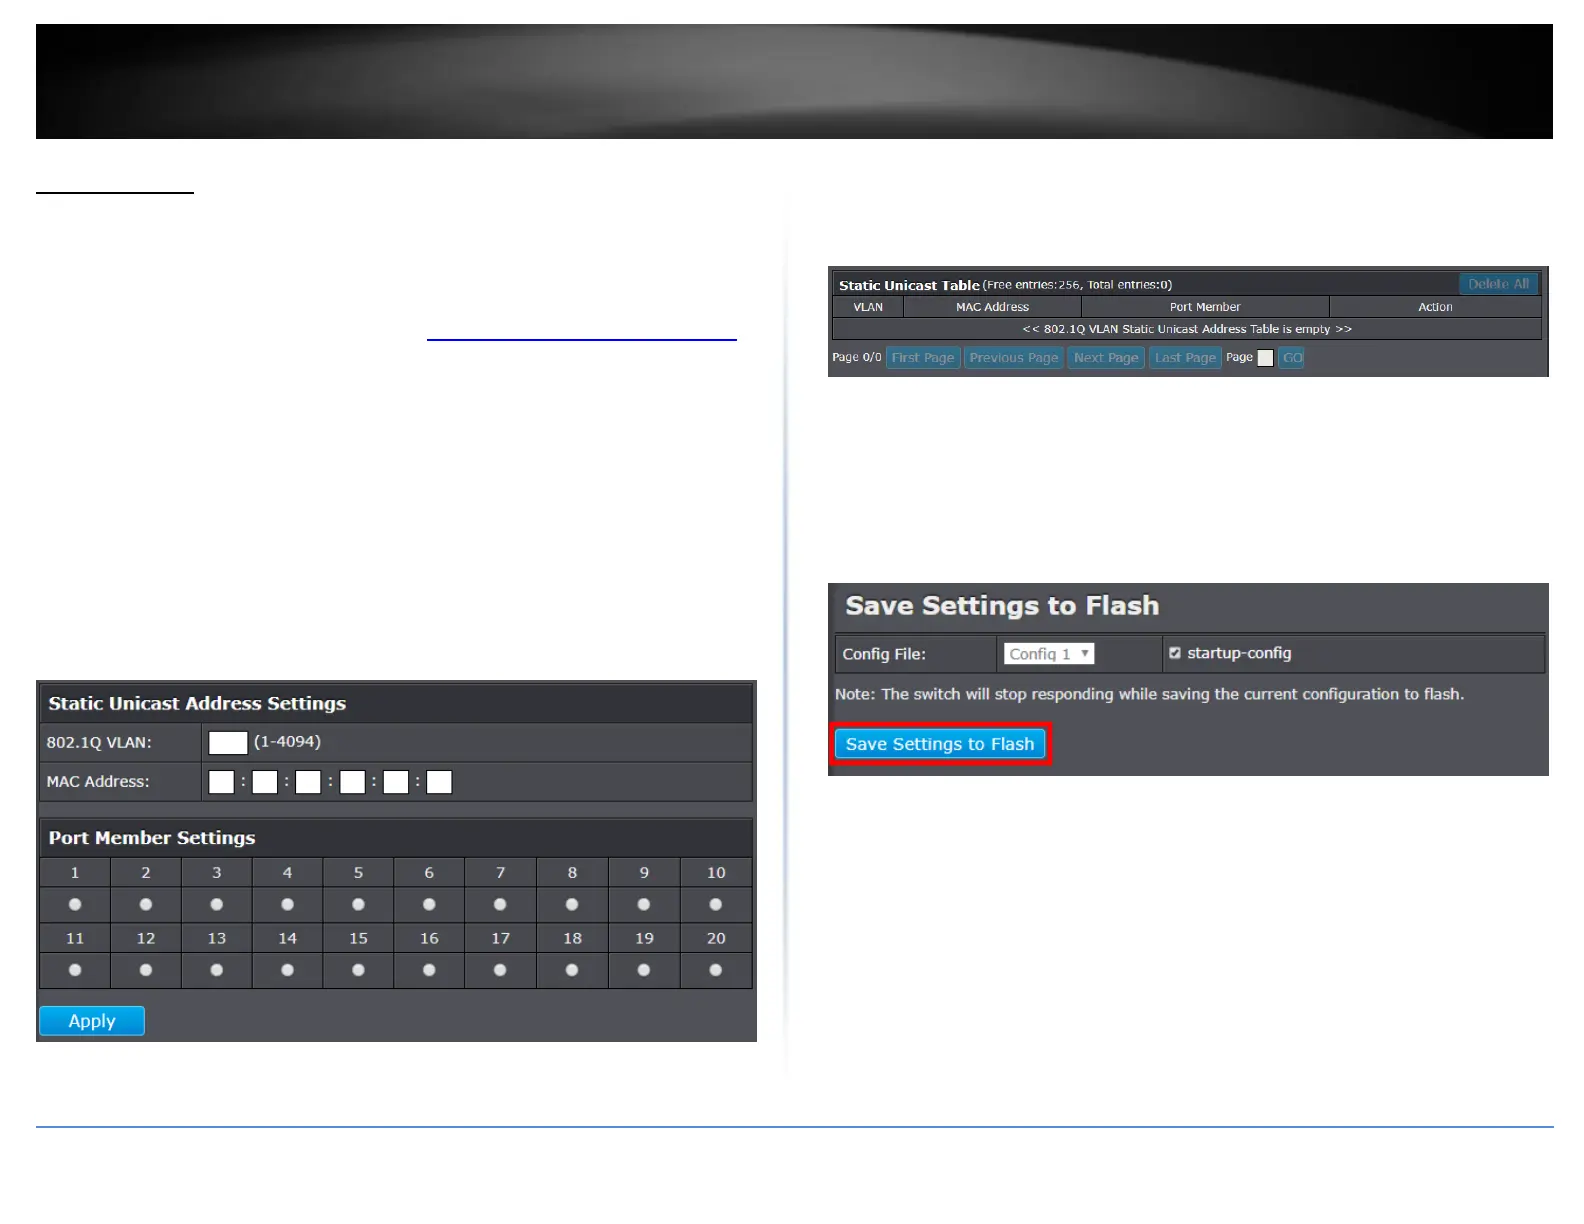Click the Port Member column header
This screenshot has width=1584, height=1224.
(1205, 307)
